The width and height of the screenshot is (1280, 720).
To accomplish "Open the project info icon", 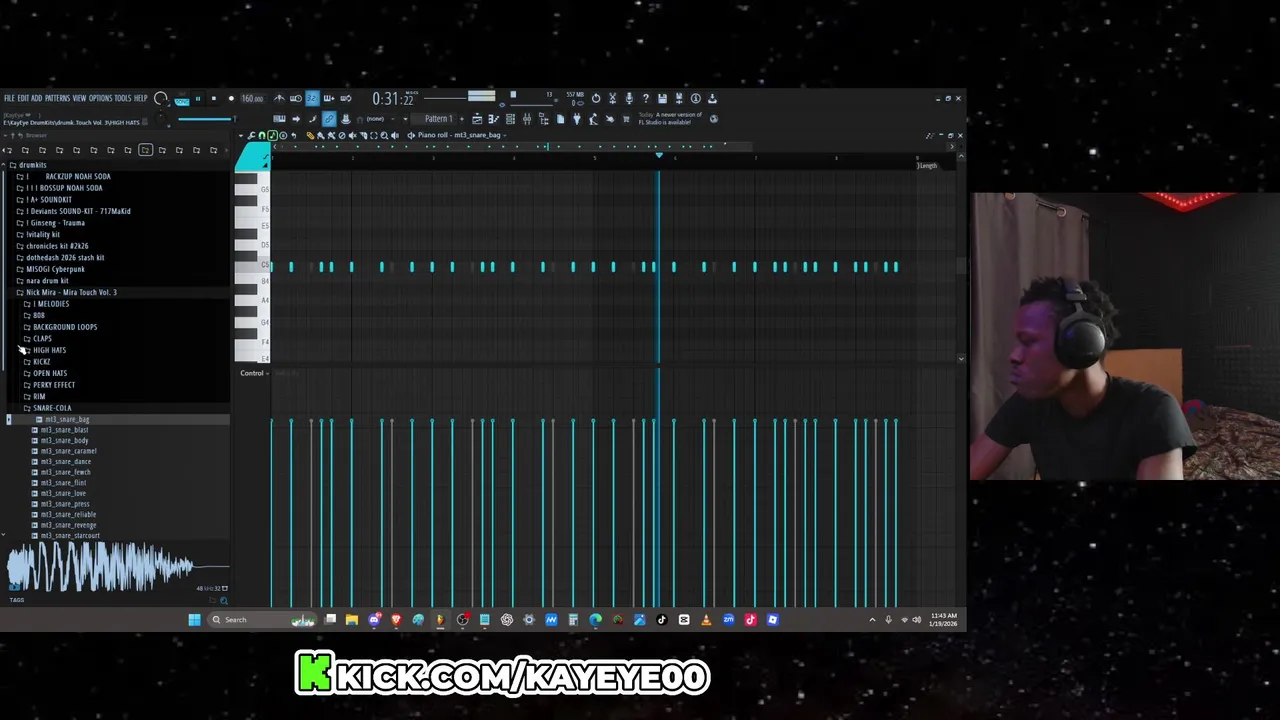I will 695,98.
